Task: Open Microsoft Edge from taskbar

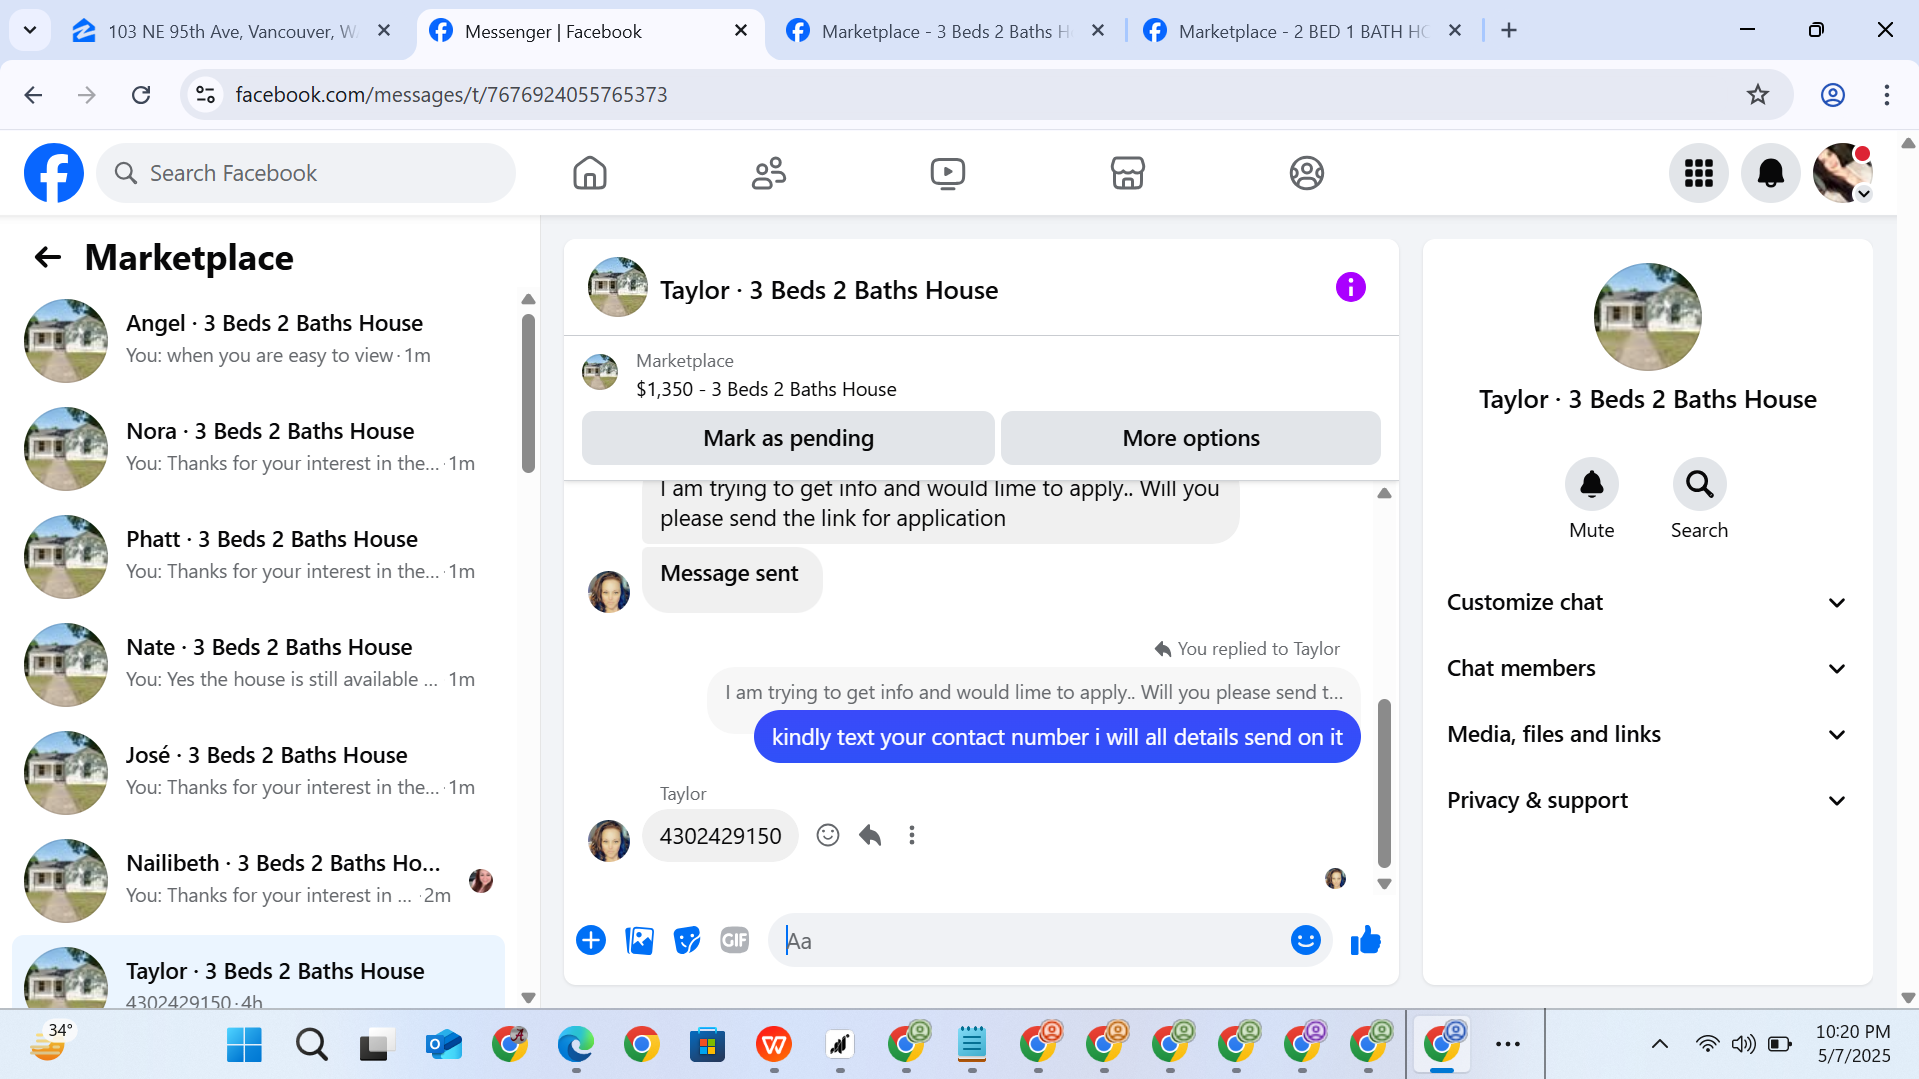Action: point(575,1045)
